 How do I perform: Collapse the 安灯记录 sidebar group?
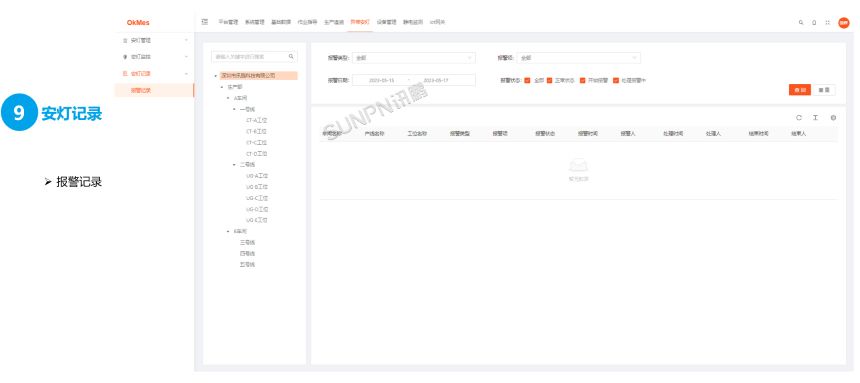pos(186,73)
